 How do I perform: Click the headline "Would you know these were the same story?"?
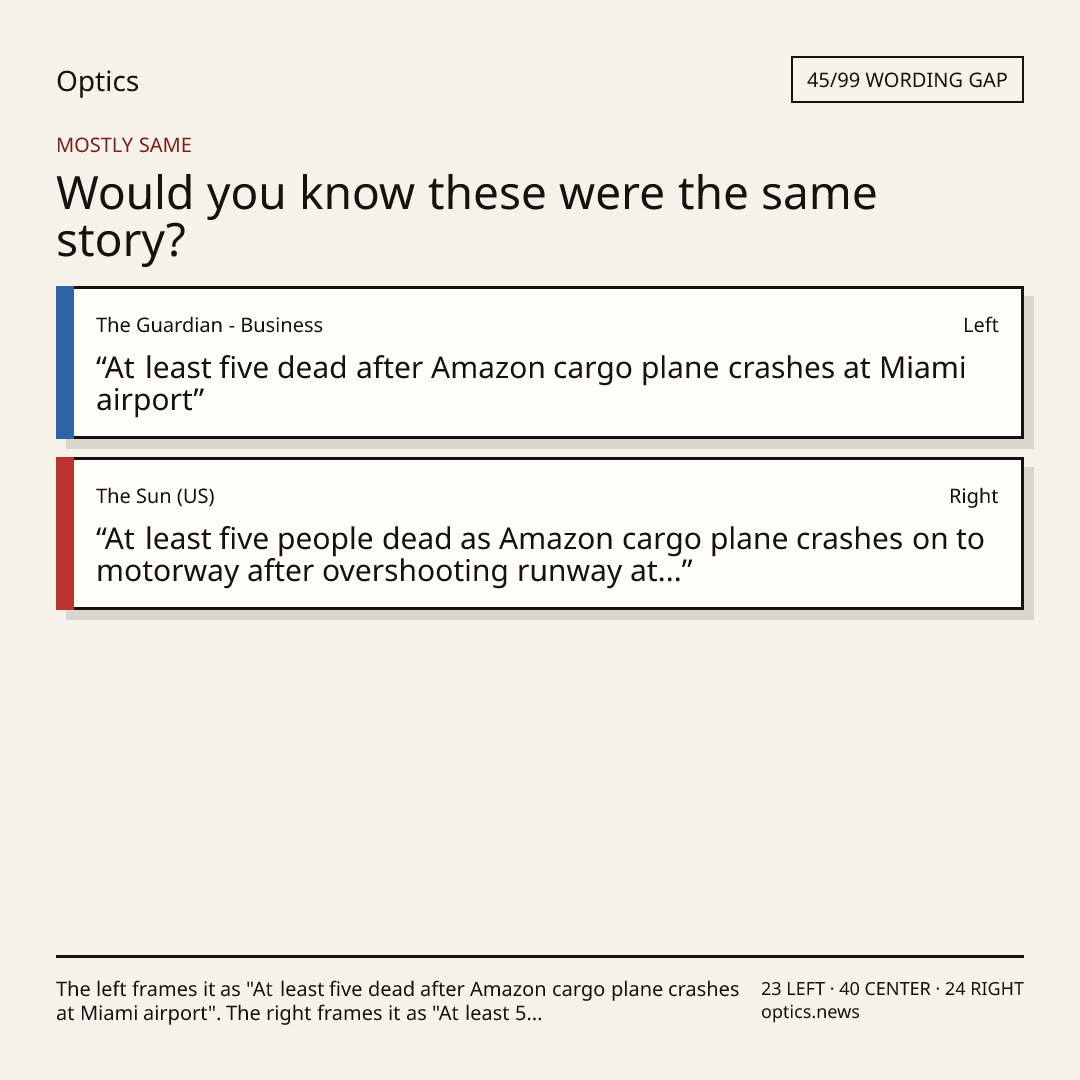pyautogui.click(x=466, y=216)
